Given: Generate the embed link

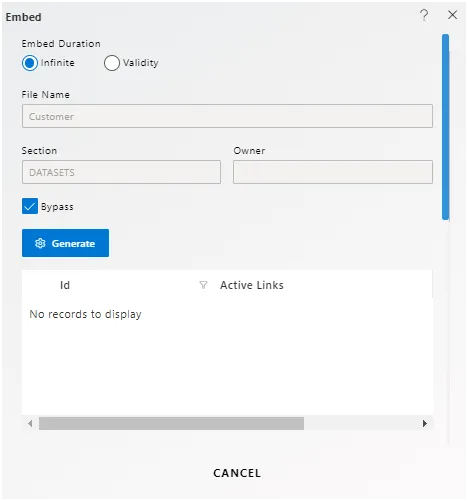Looking at the screenshot, I should click(65, 243).
